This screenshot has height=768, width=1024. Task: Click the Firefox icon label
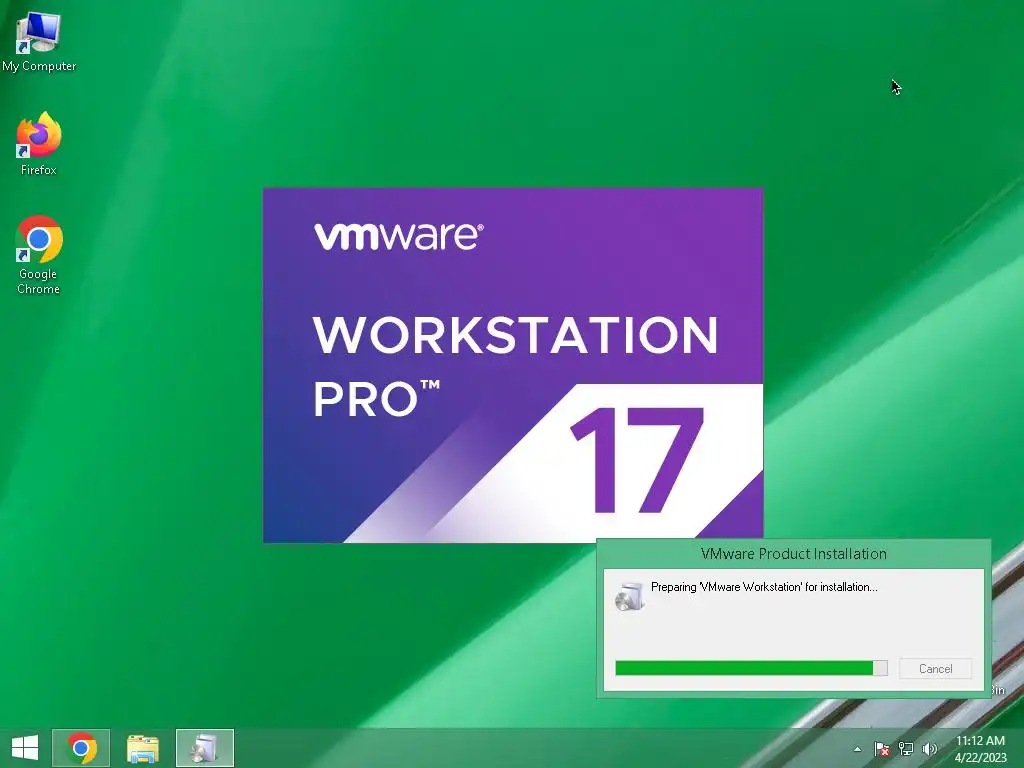(x=39, y=170)
